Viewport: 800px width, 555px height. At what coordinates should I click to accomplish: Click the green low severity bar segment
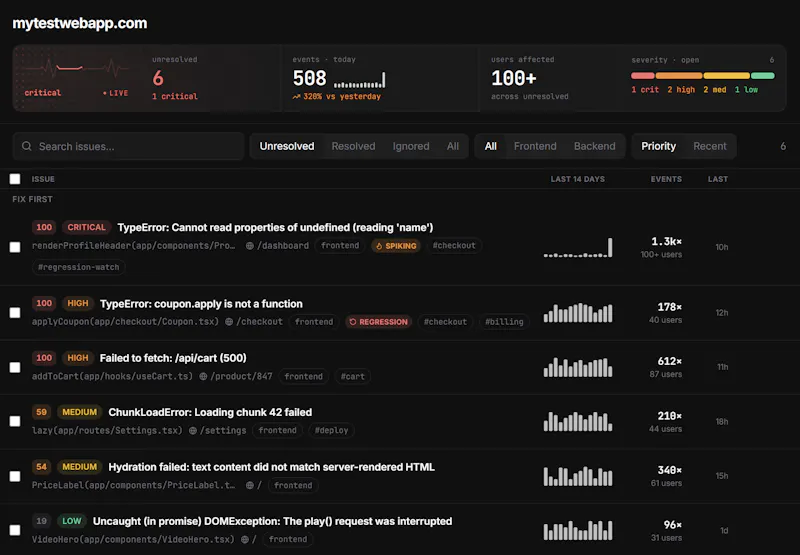763,75
